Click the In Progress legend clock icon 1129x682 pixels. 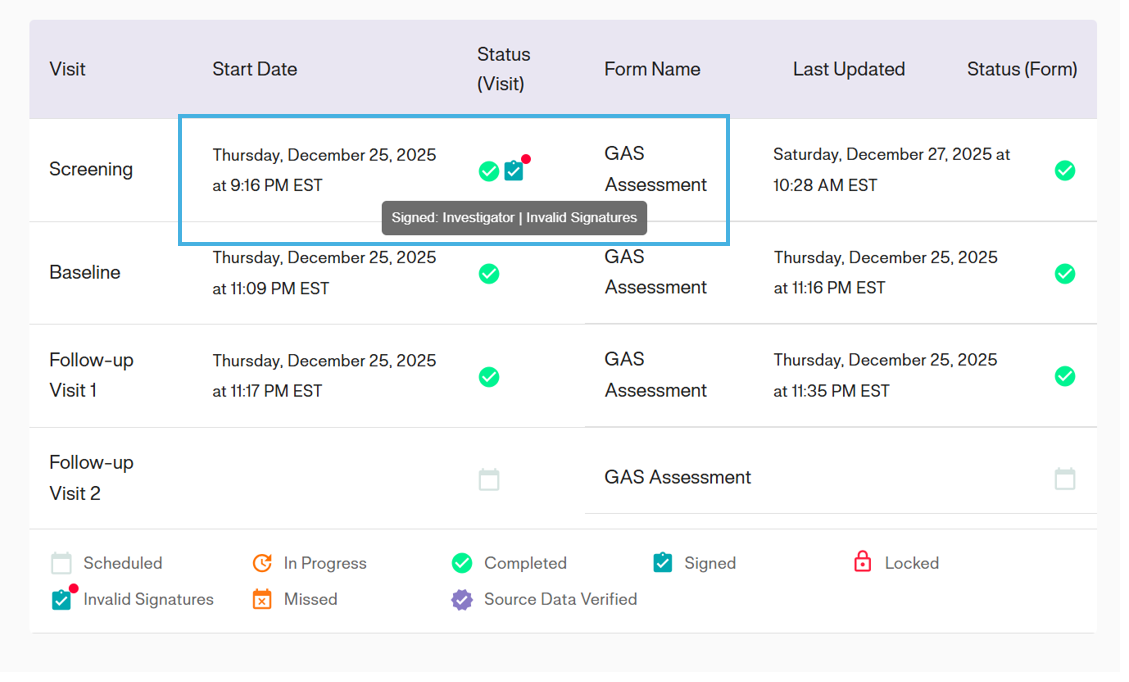coord(262,563)
